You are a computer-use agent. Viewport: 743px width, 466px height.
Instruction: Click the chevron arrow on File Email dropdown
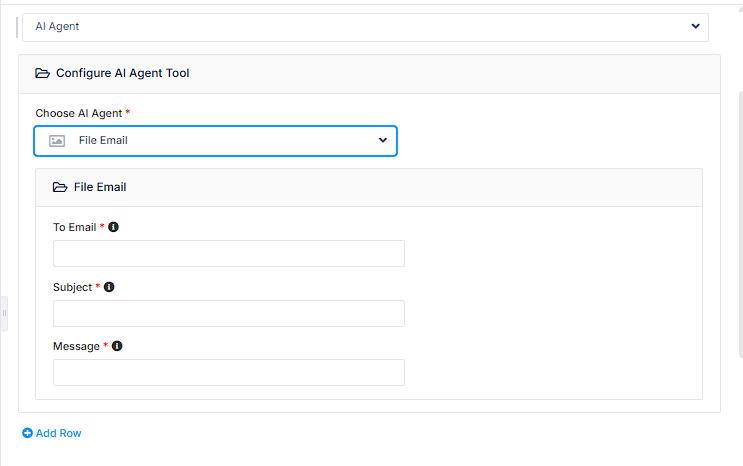tap(383, 141)
